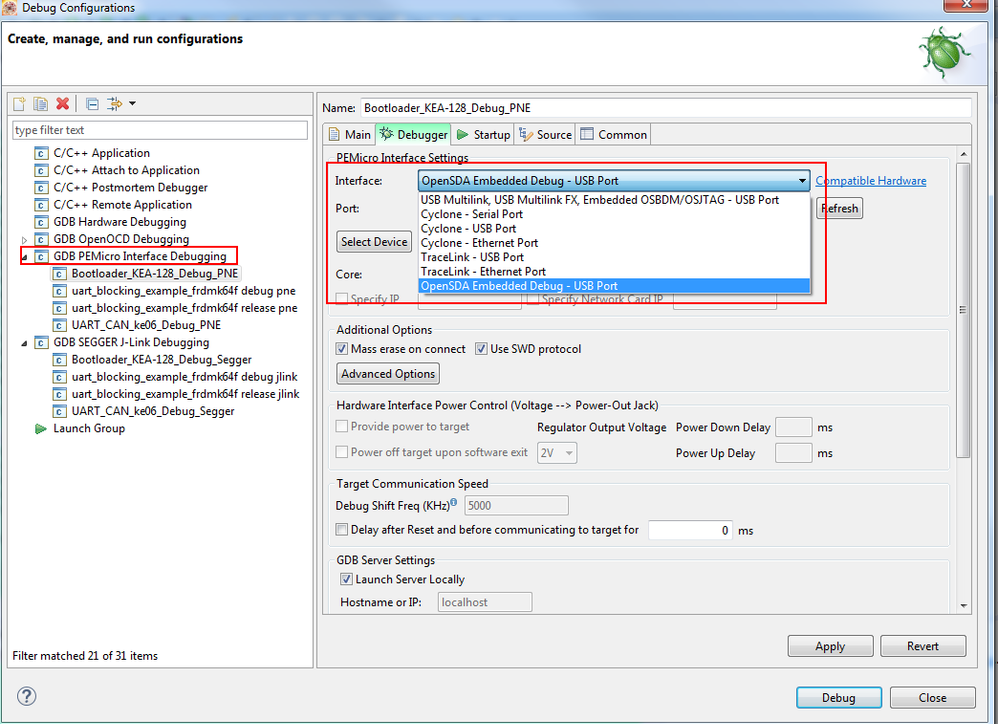The image size is (998, 724).
Task: Select uart_blocking_example_frdmk64f release jlink
Action: coord(185,393)
